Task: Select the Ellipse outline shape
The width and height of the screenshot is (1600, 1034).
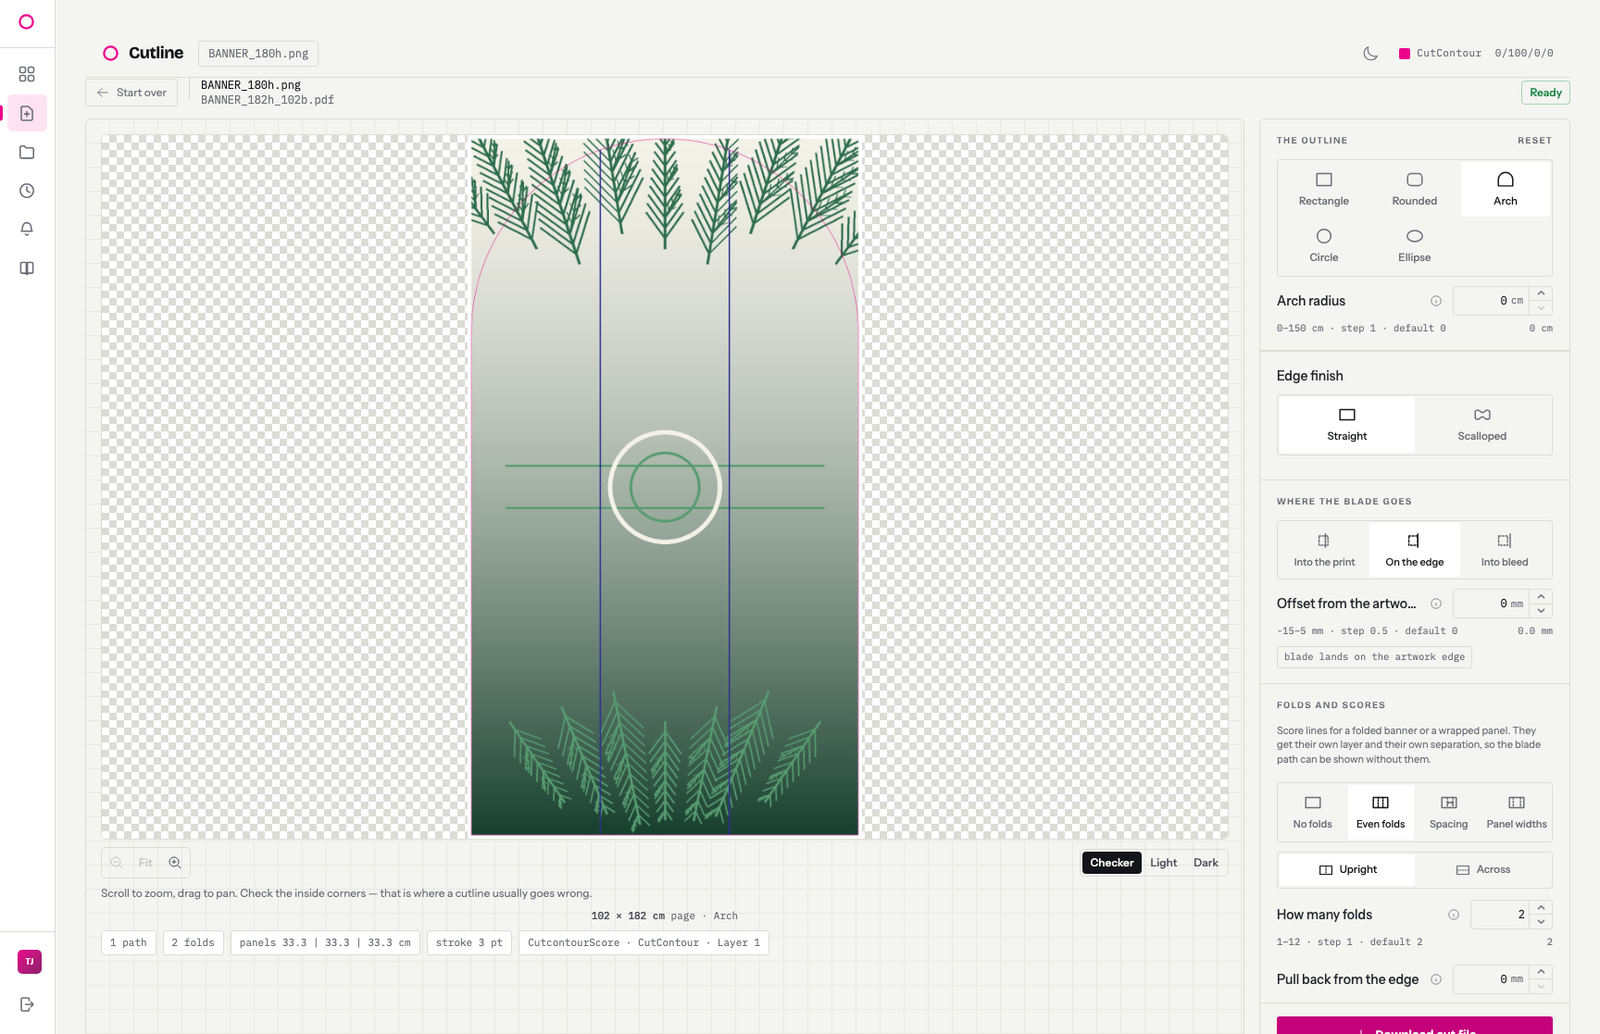Action: tap(1414, 245)
